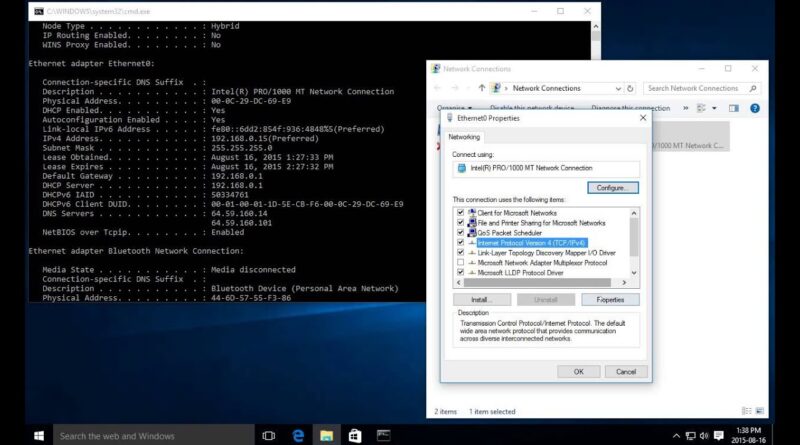The height and width of the screenshot is (445, 800).
Task: Open the Windows Start menu
Action: pos(39,436)
